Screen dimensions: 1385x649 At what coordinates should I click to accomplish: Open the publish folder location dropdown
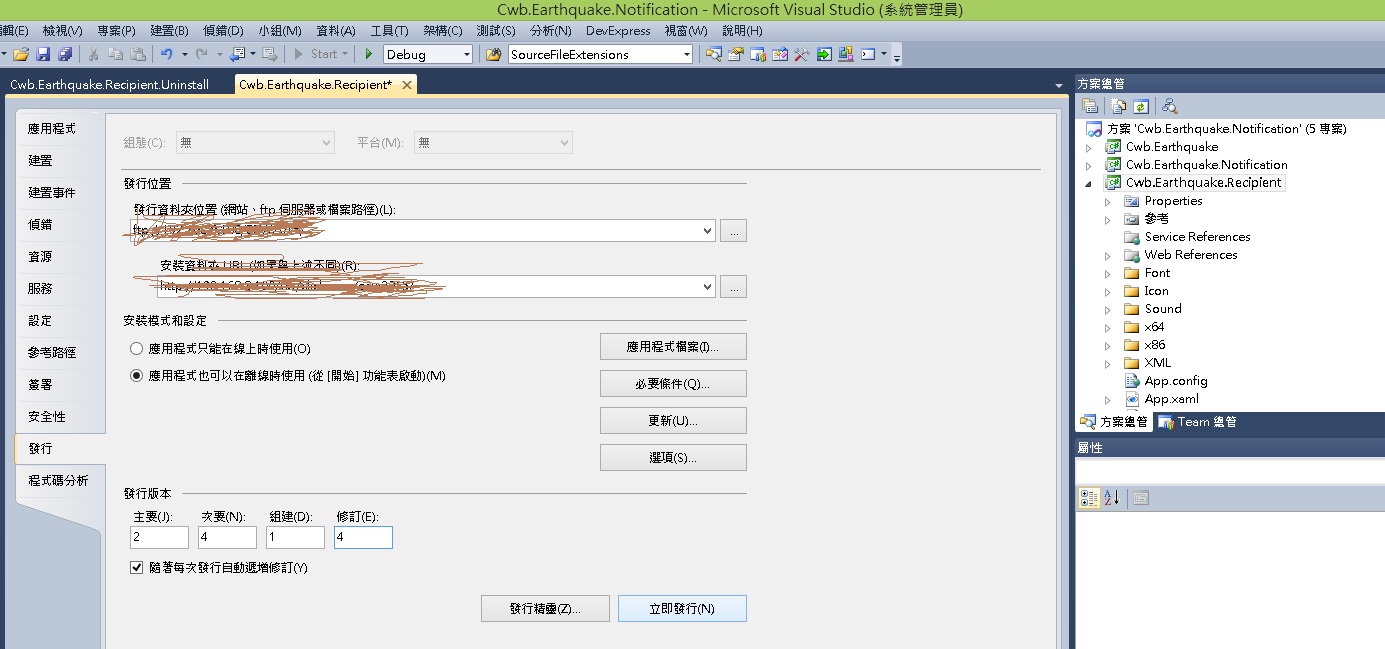(x=708, y=231)
